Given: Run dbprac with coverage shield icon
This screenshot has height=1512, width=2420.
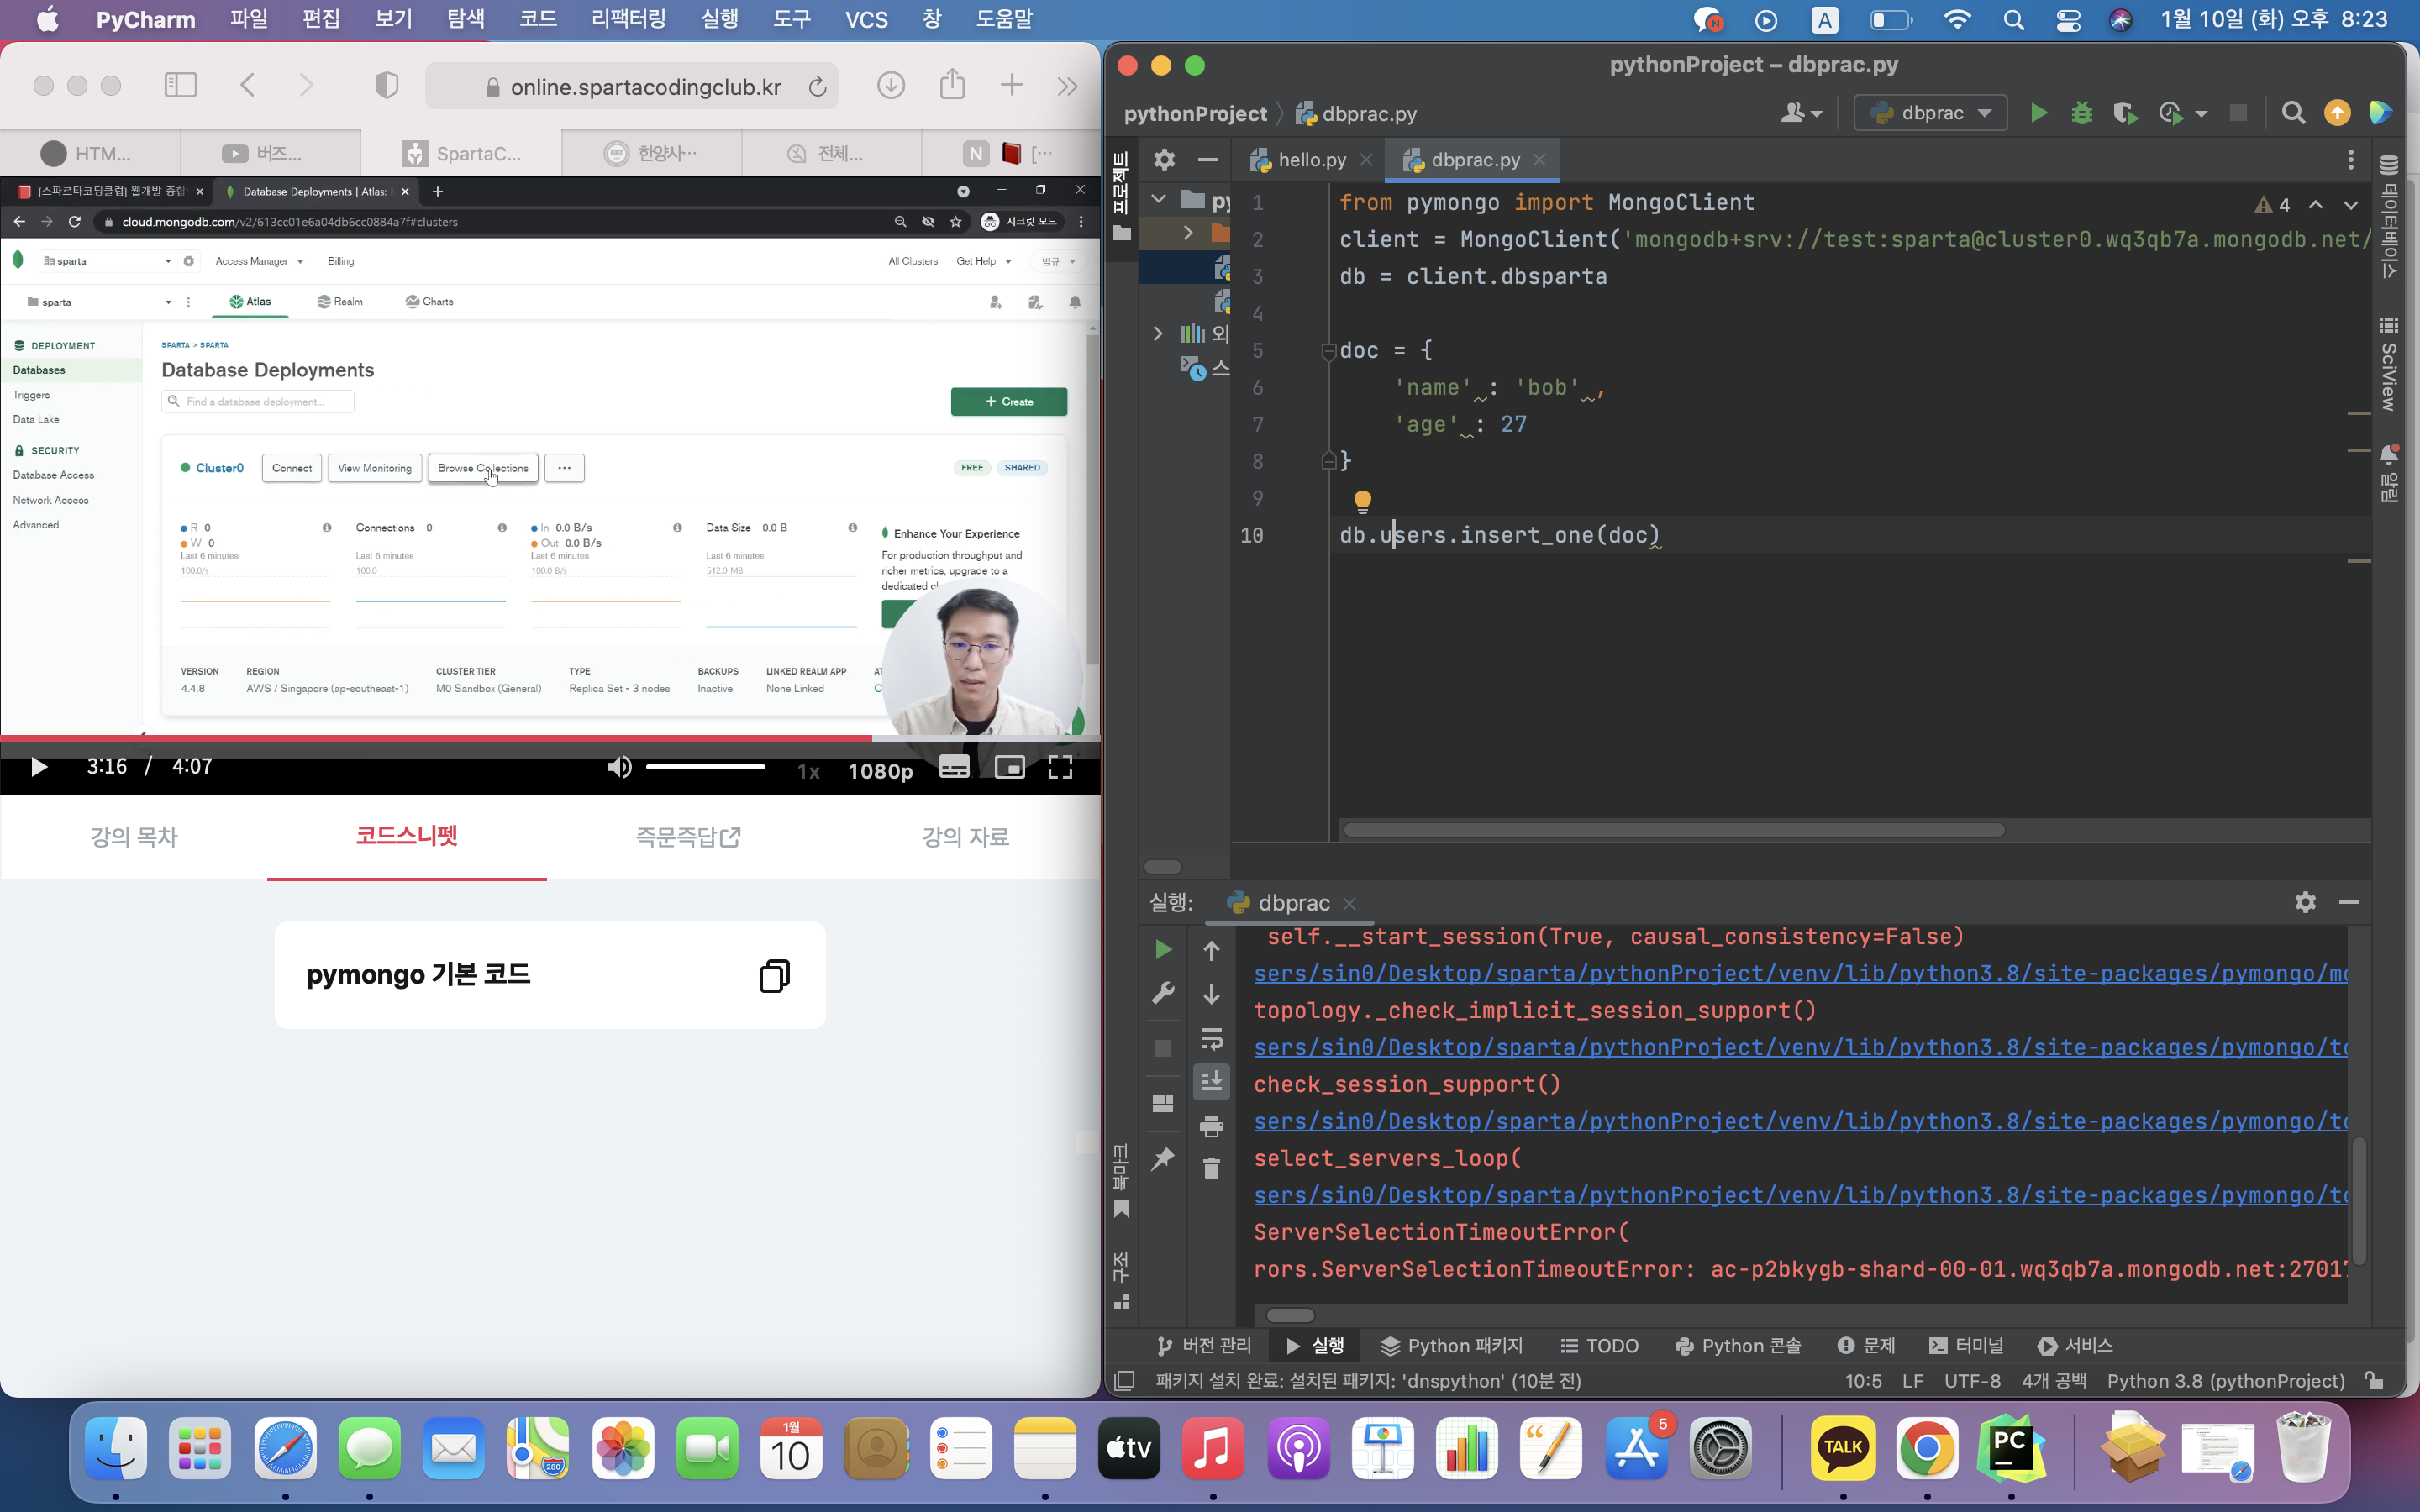Looking at the screenshot, I should point(2125,113).
